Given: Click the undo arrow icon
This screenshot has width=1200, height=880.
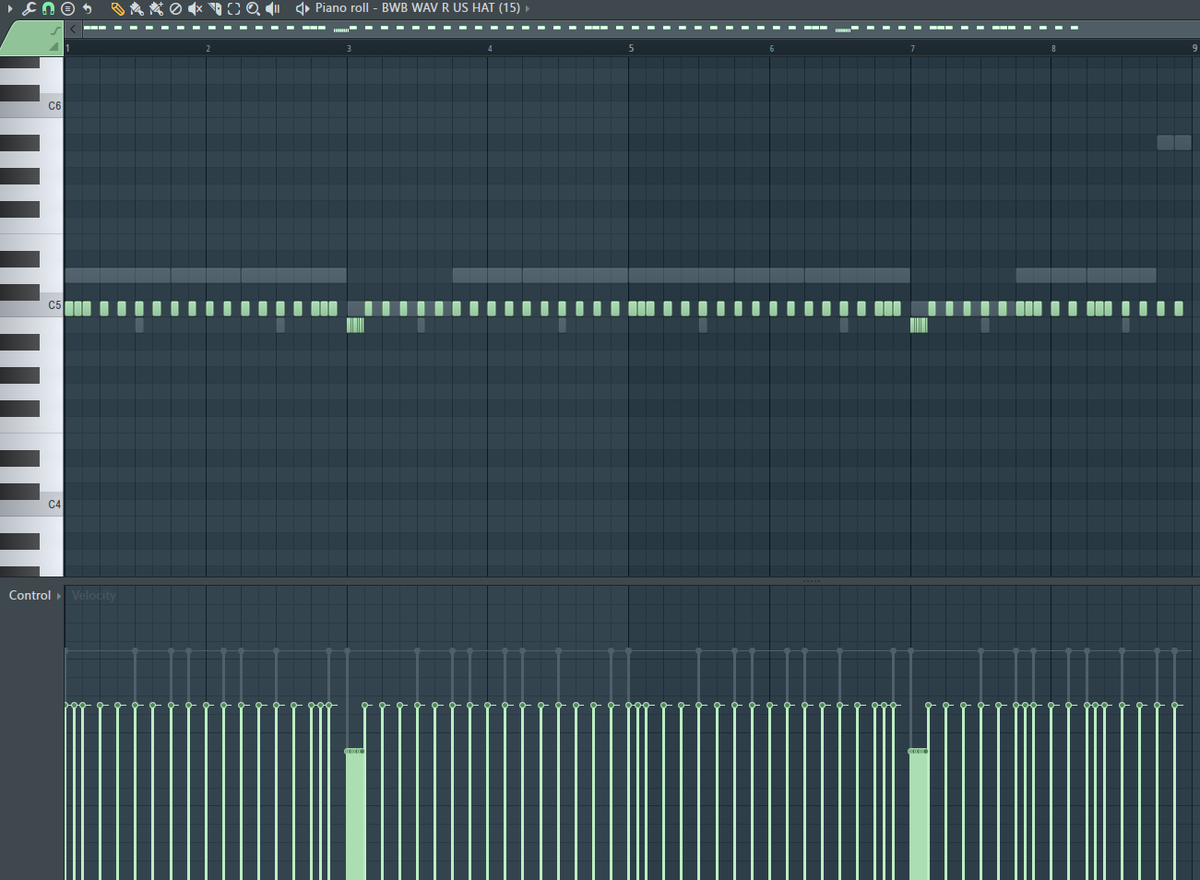Looking at the screenshot, I should tap(88, 8).
